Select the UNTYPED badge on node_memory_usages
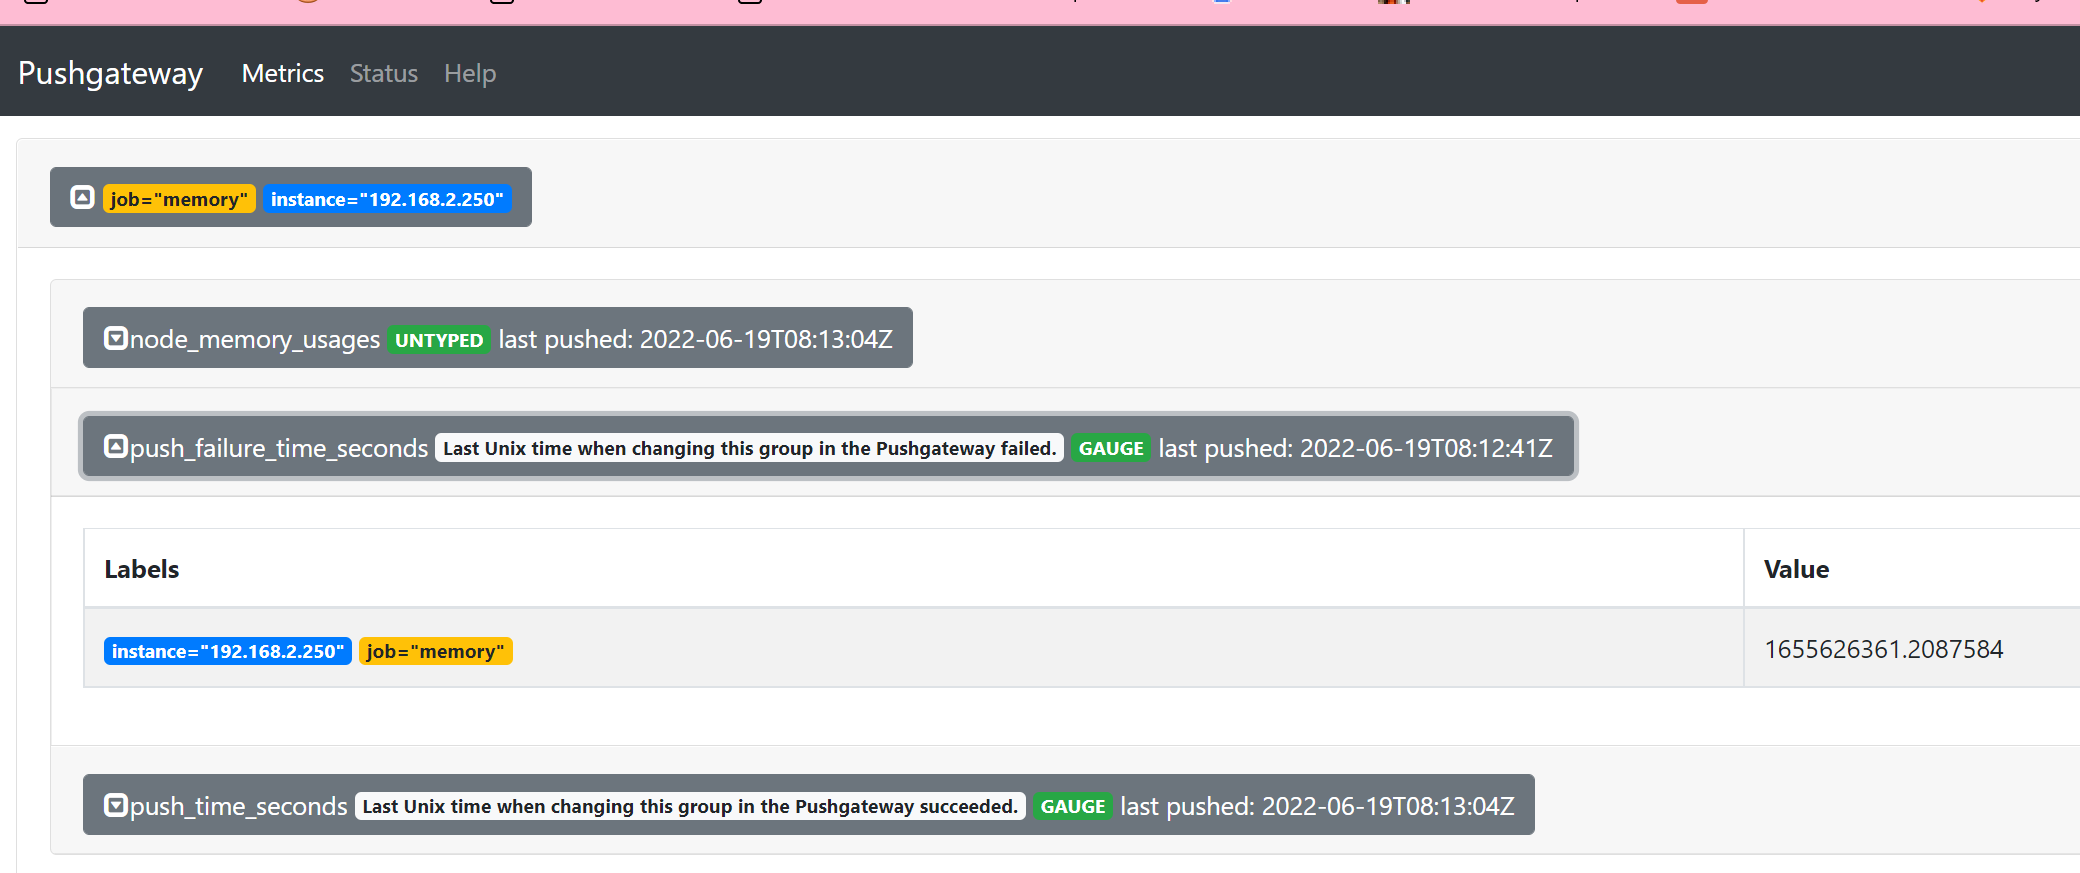This screenshot has width=2080, height=873. 439,340
